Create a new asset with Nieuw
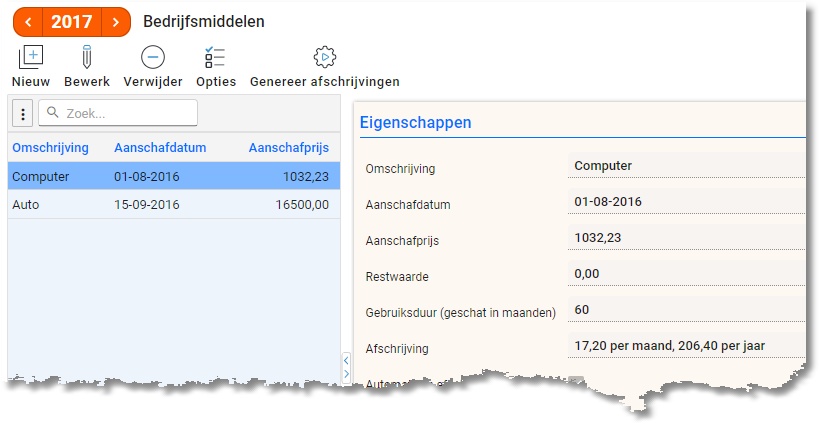The image size is (820, 426). pyautogui.click(x=31, y=66)
